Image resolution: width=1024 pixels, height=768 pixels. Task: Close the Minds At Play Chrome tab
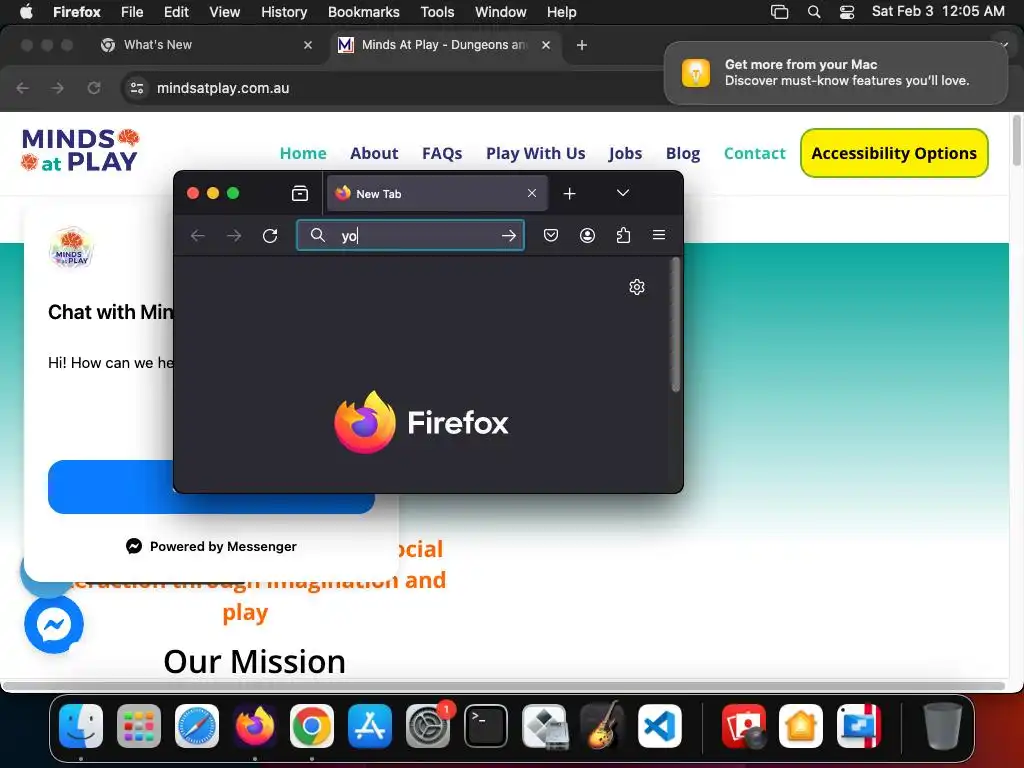[546, 45]
